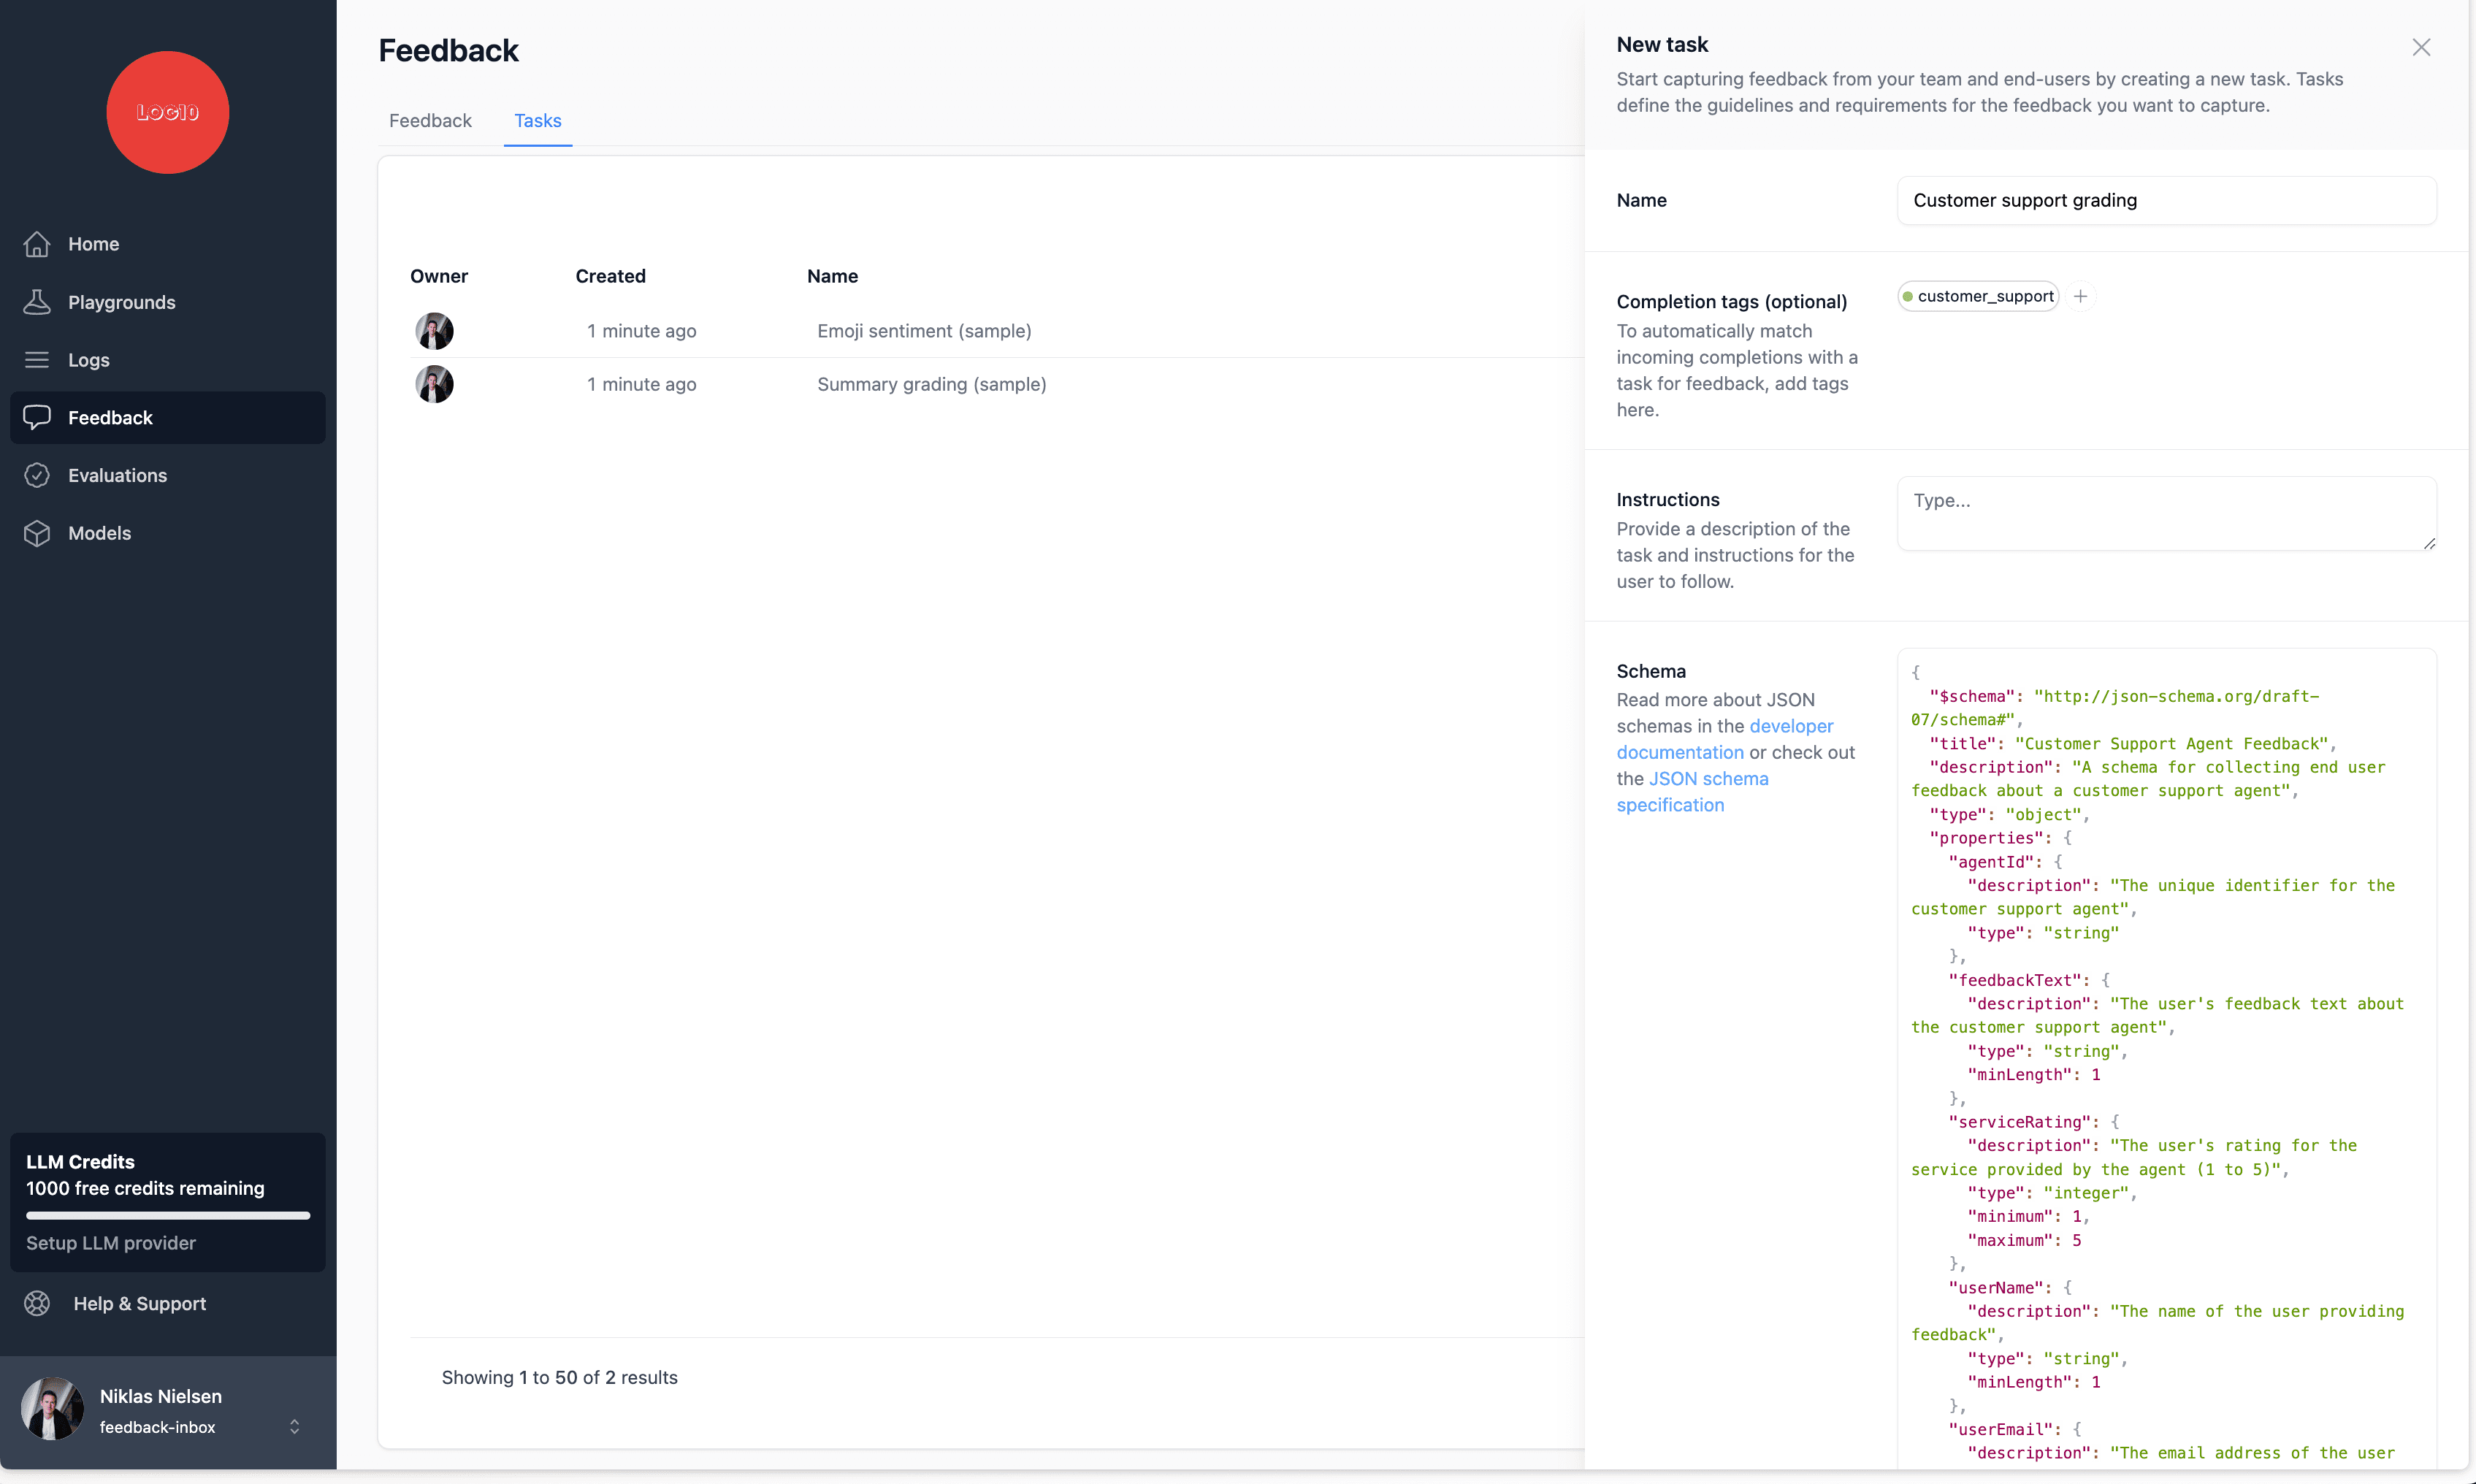Screen dimensions: 2476x1484
Task: Click the "userEmail" key in schema
Action: coord(2000,1429)
